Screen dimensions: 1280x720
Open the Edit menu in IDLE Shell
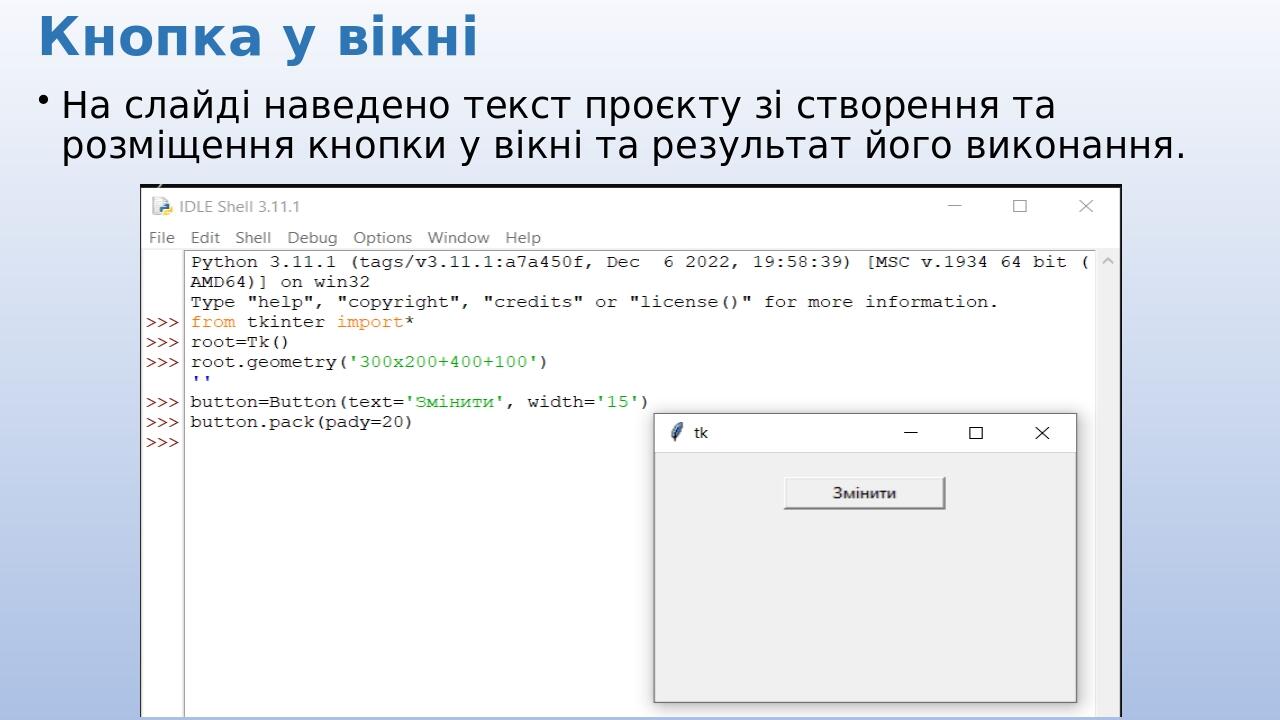click(x=205, y=238)
